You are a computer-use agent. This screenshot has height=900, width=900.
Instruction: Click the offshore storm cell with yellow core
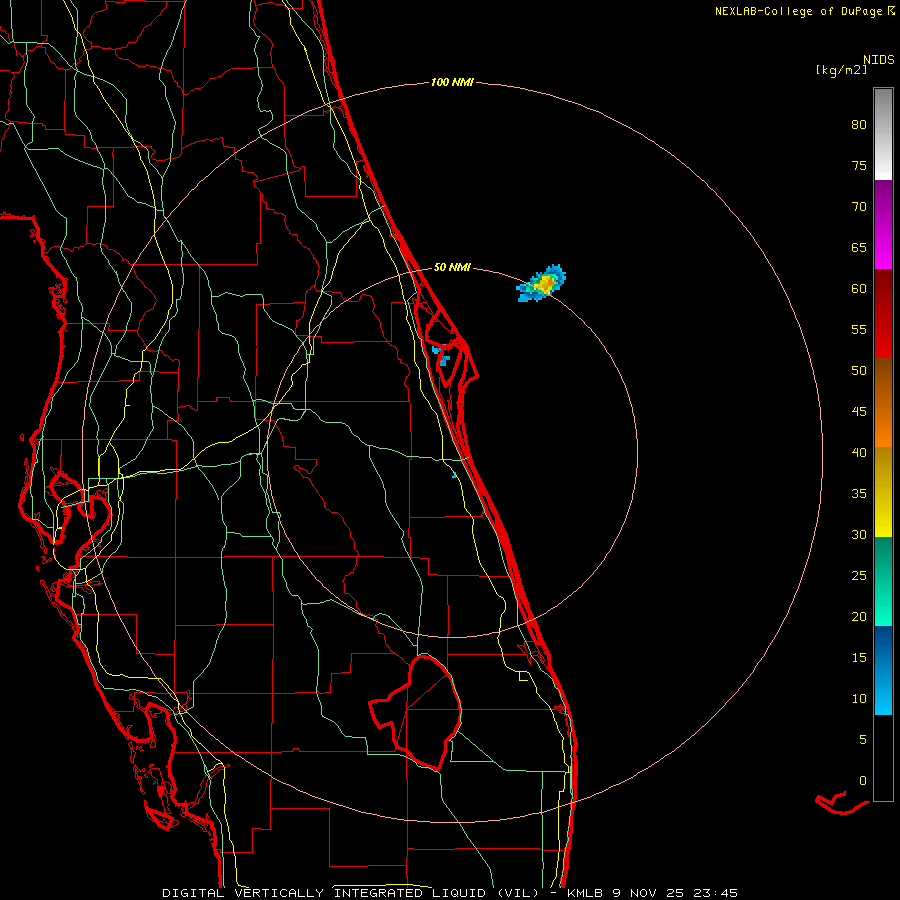[542, 284]
